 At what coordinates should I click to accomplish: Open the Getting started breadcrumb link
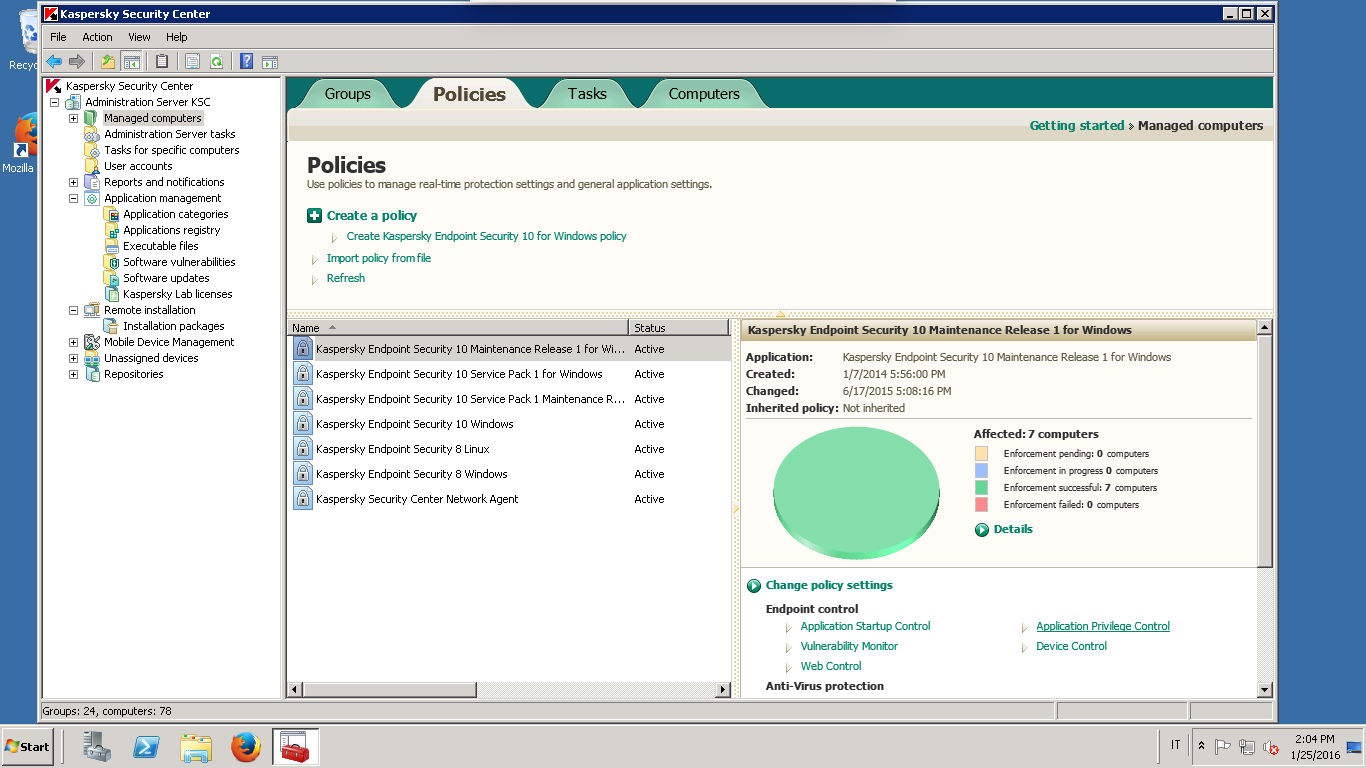coord(1077,126)
